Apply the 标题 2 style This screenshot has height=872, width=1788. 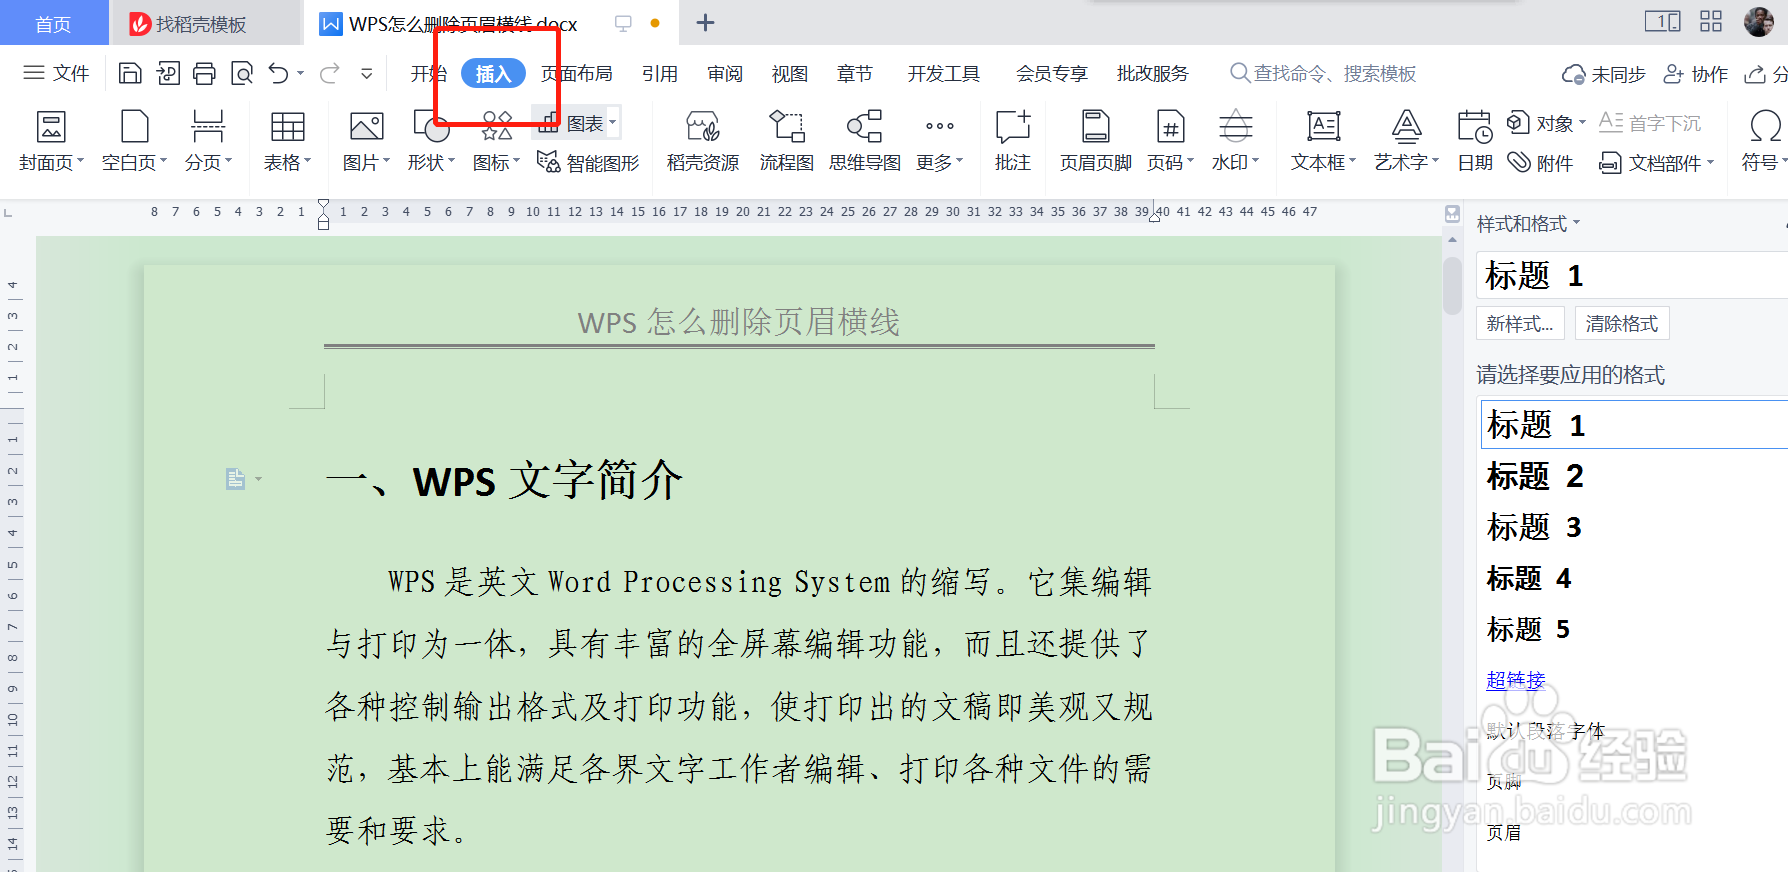[1634, 476]
